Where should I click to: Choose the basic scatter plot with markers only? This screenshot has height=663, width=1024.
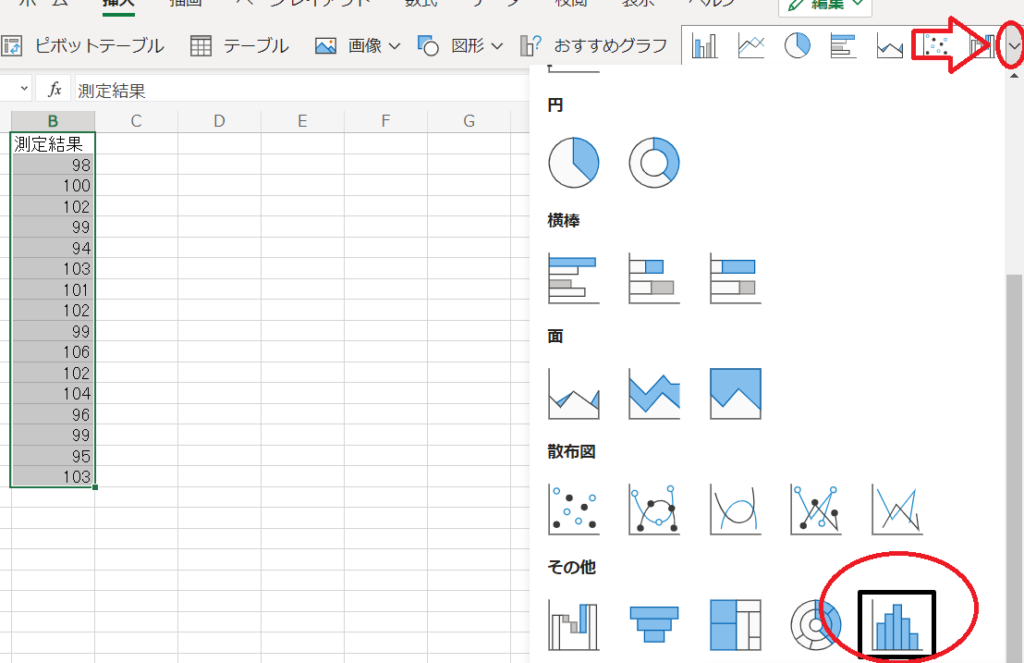(574, 509)
